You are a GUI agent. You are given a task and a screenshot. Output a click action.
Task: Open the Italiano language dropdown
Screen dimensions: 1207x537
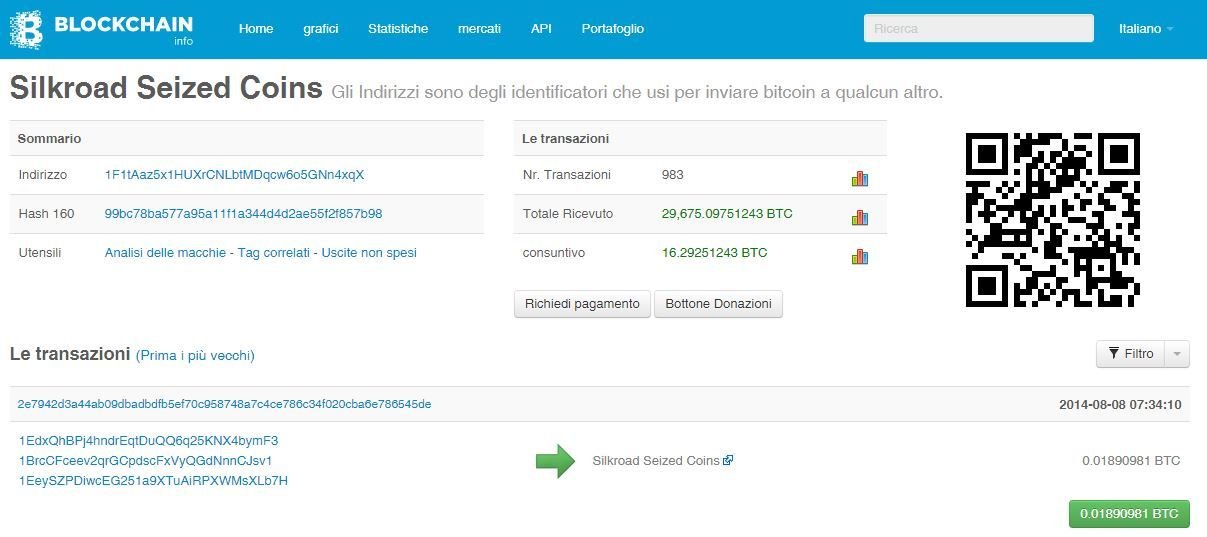click(x=1146, y=29)
